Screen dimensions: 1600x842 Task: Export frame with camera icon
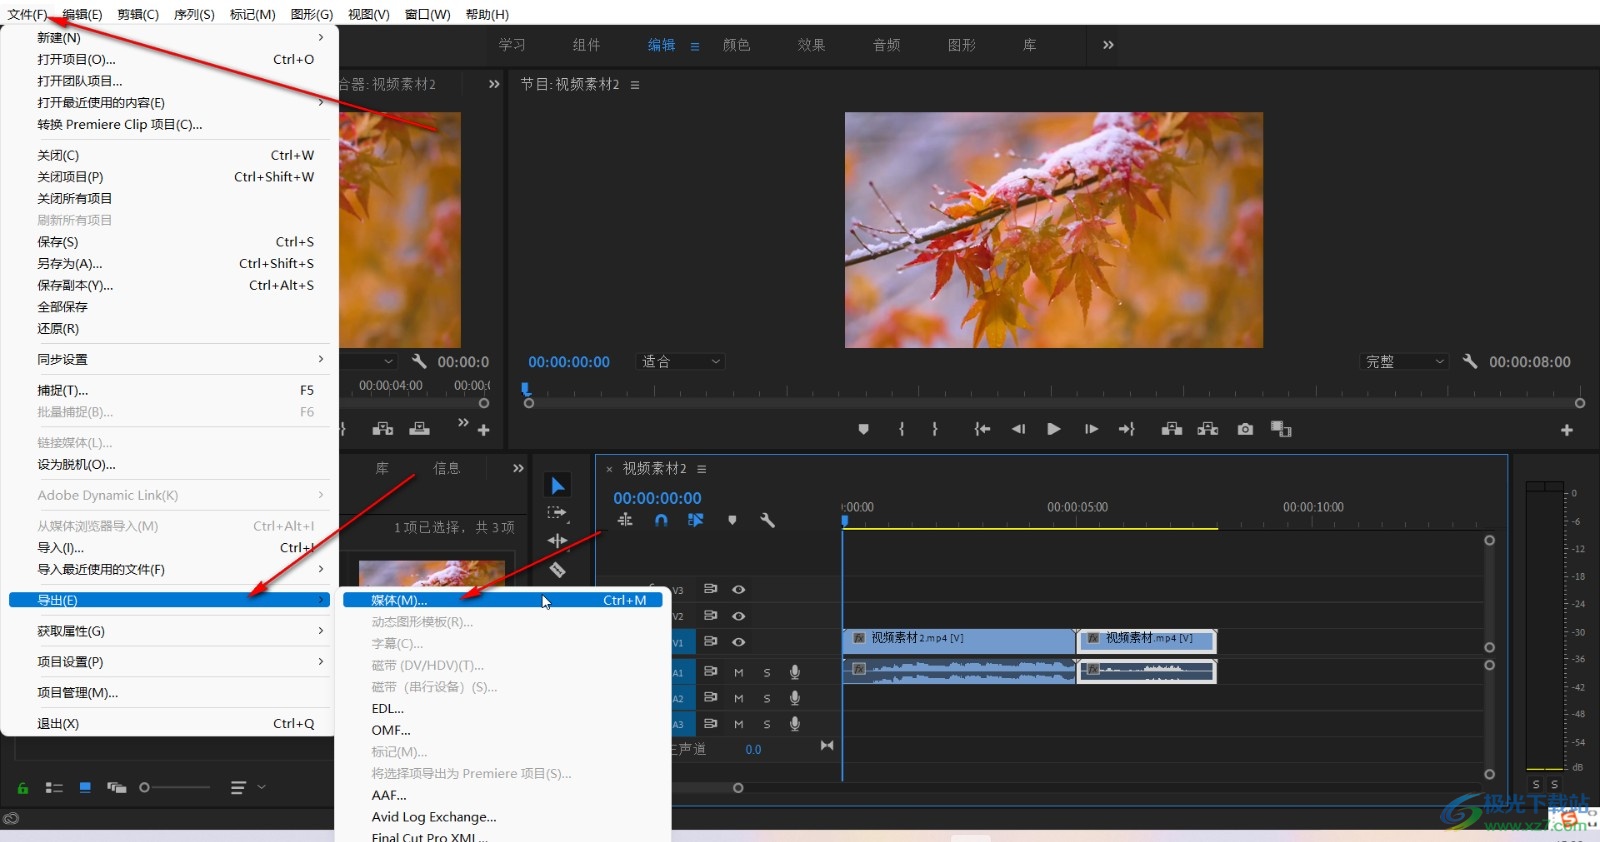click(1245, 429)
